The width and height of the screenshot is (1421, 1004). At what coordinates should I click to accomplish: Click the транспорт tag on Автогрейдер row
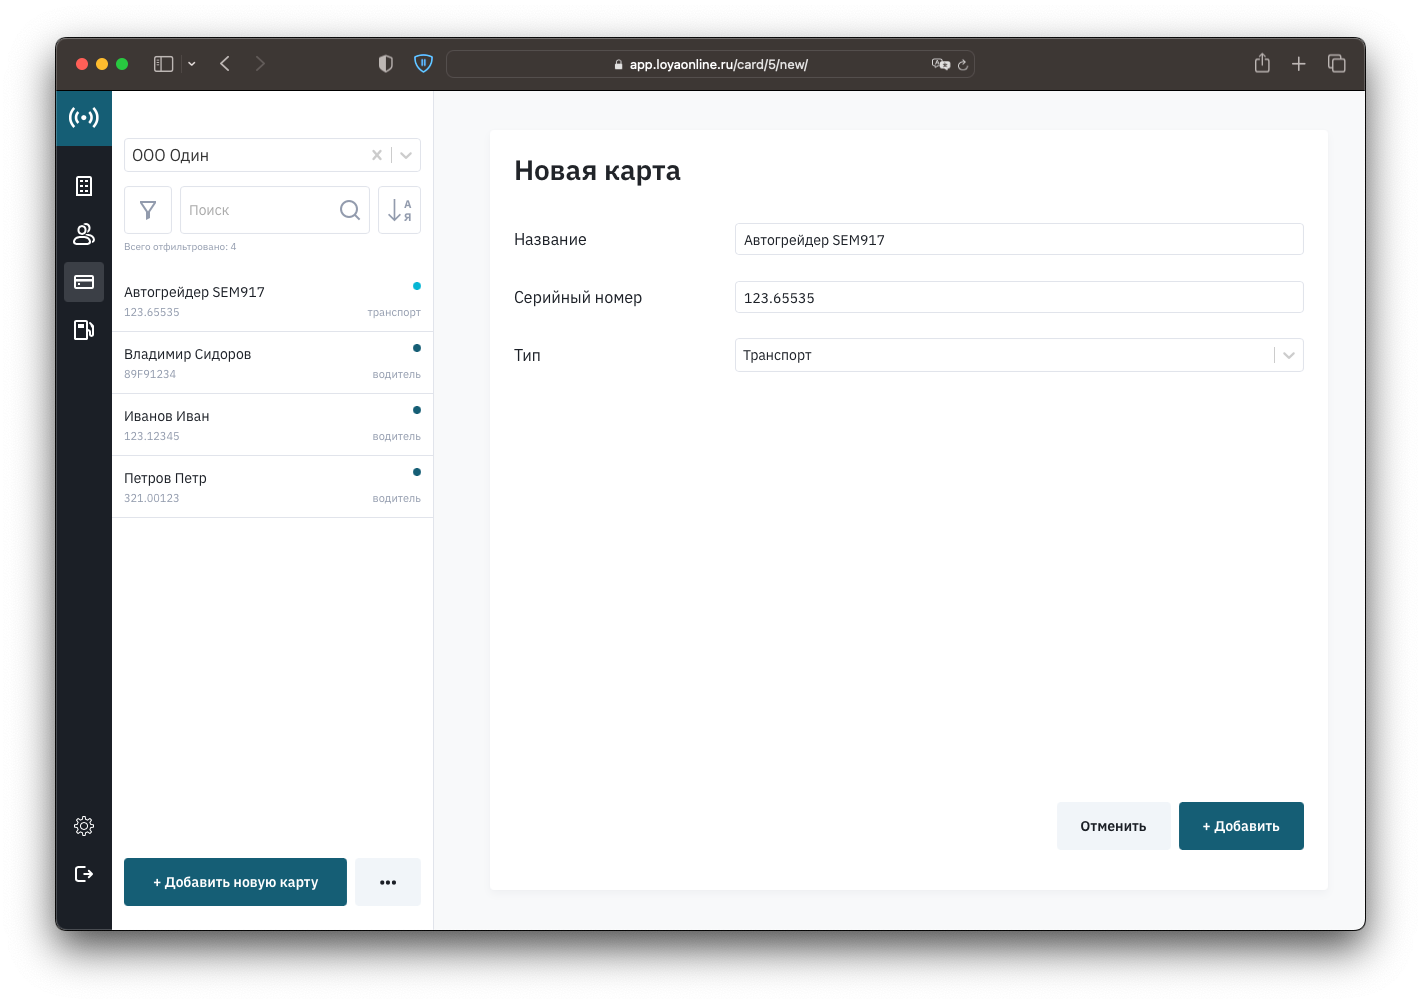click(394, 312)
